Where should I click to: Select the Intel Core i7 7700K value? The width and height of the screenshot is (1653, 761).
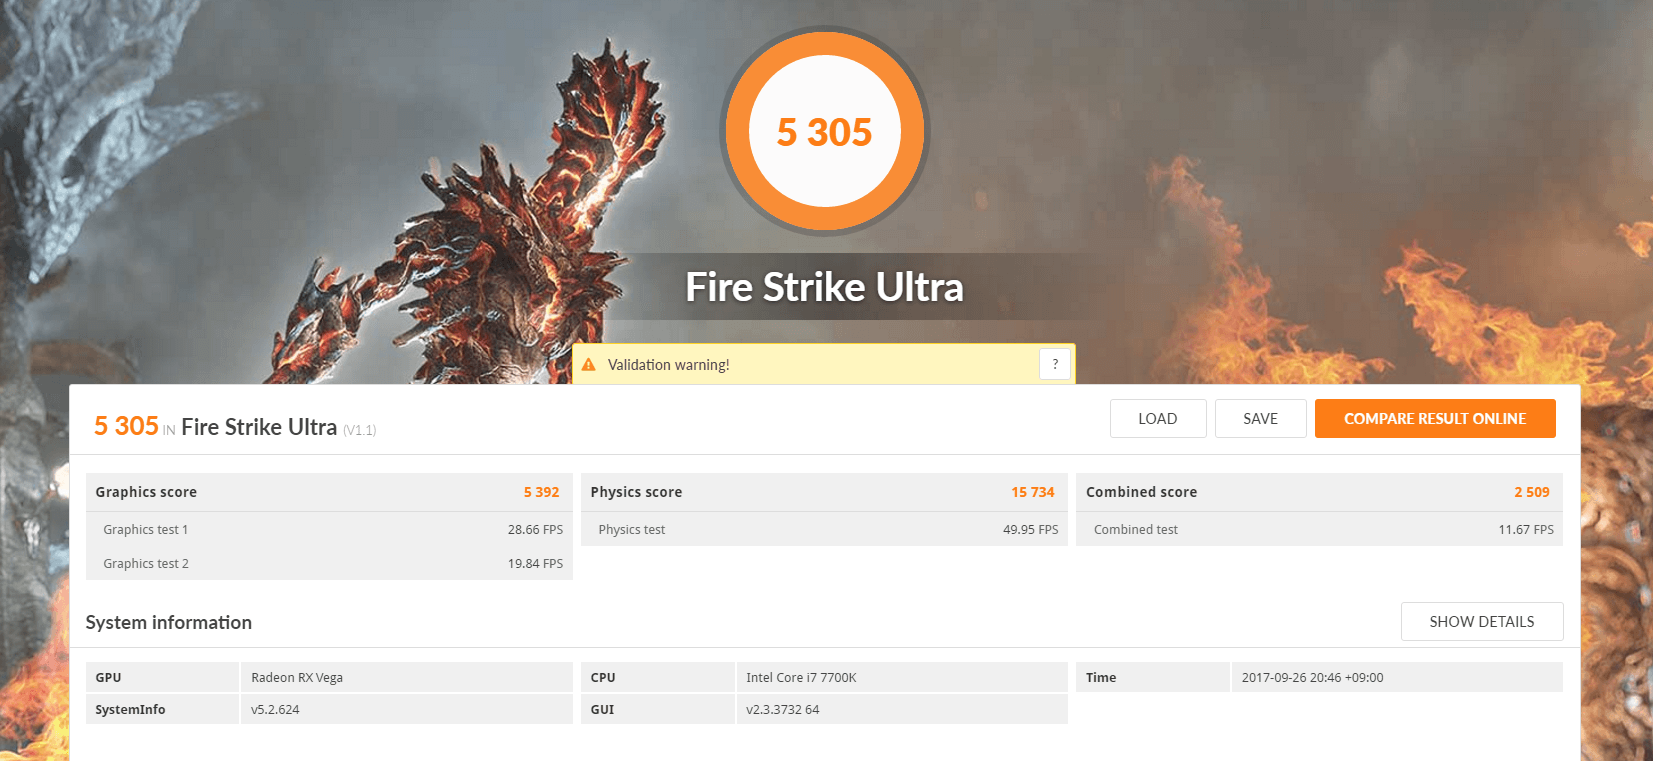pyautogui.click(x=801, y=677)
